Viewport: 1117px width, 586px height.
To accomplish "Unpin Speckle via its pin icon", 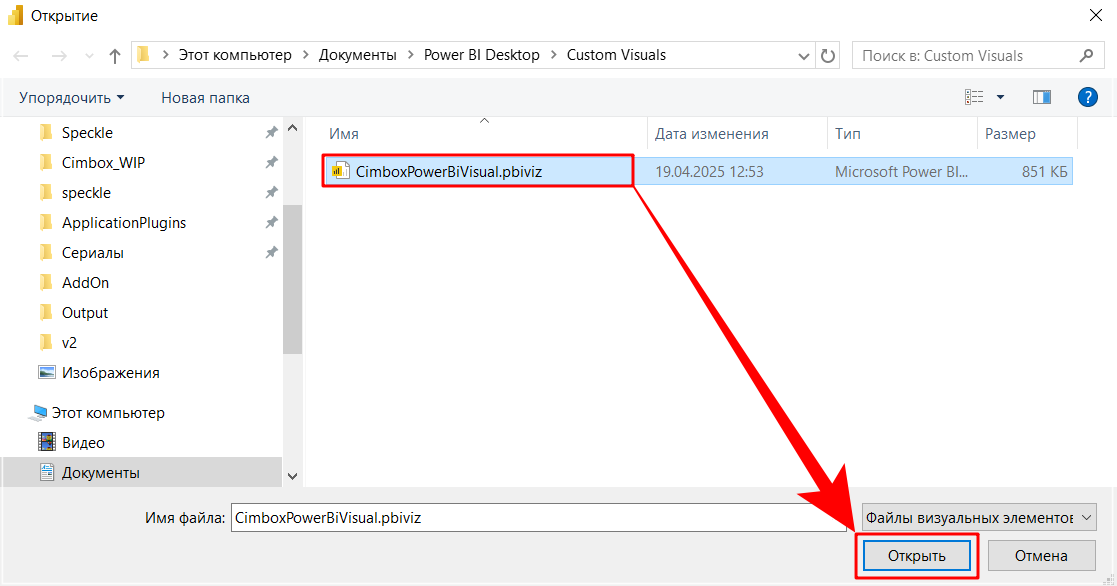I will [x=271, y=132].
